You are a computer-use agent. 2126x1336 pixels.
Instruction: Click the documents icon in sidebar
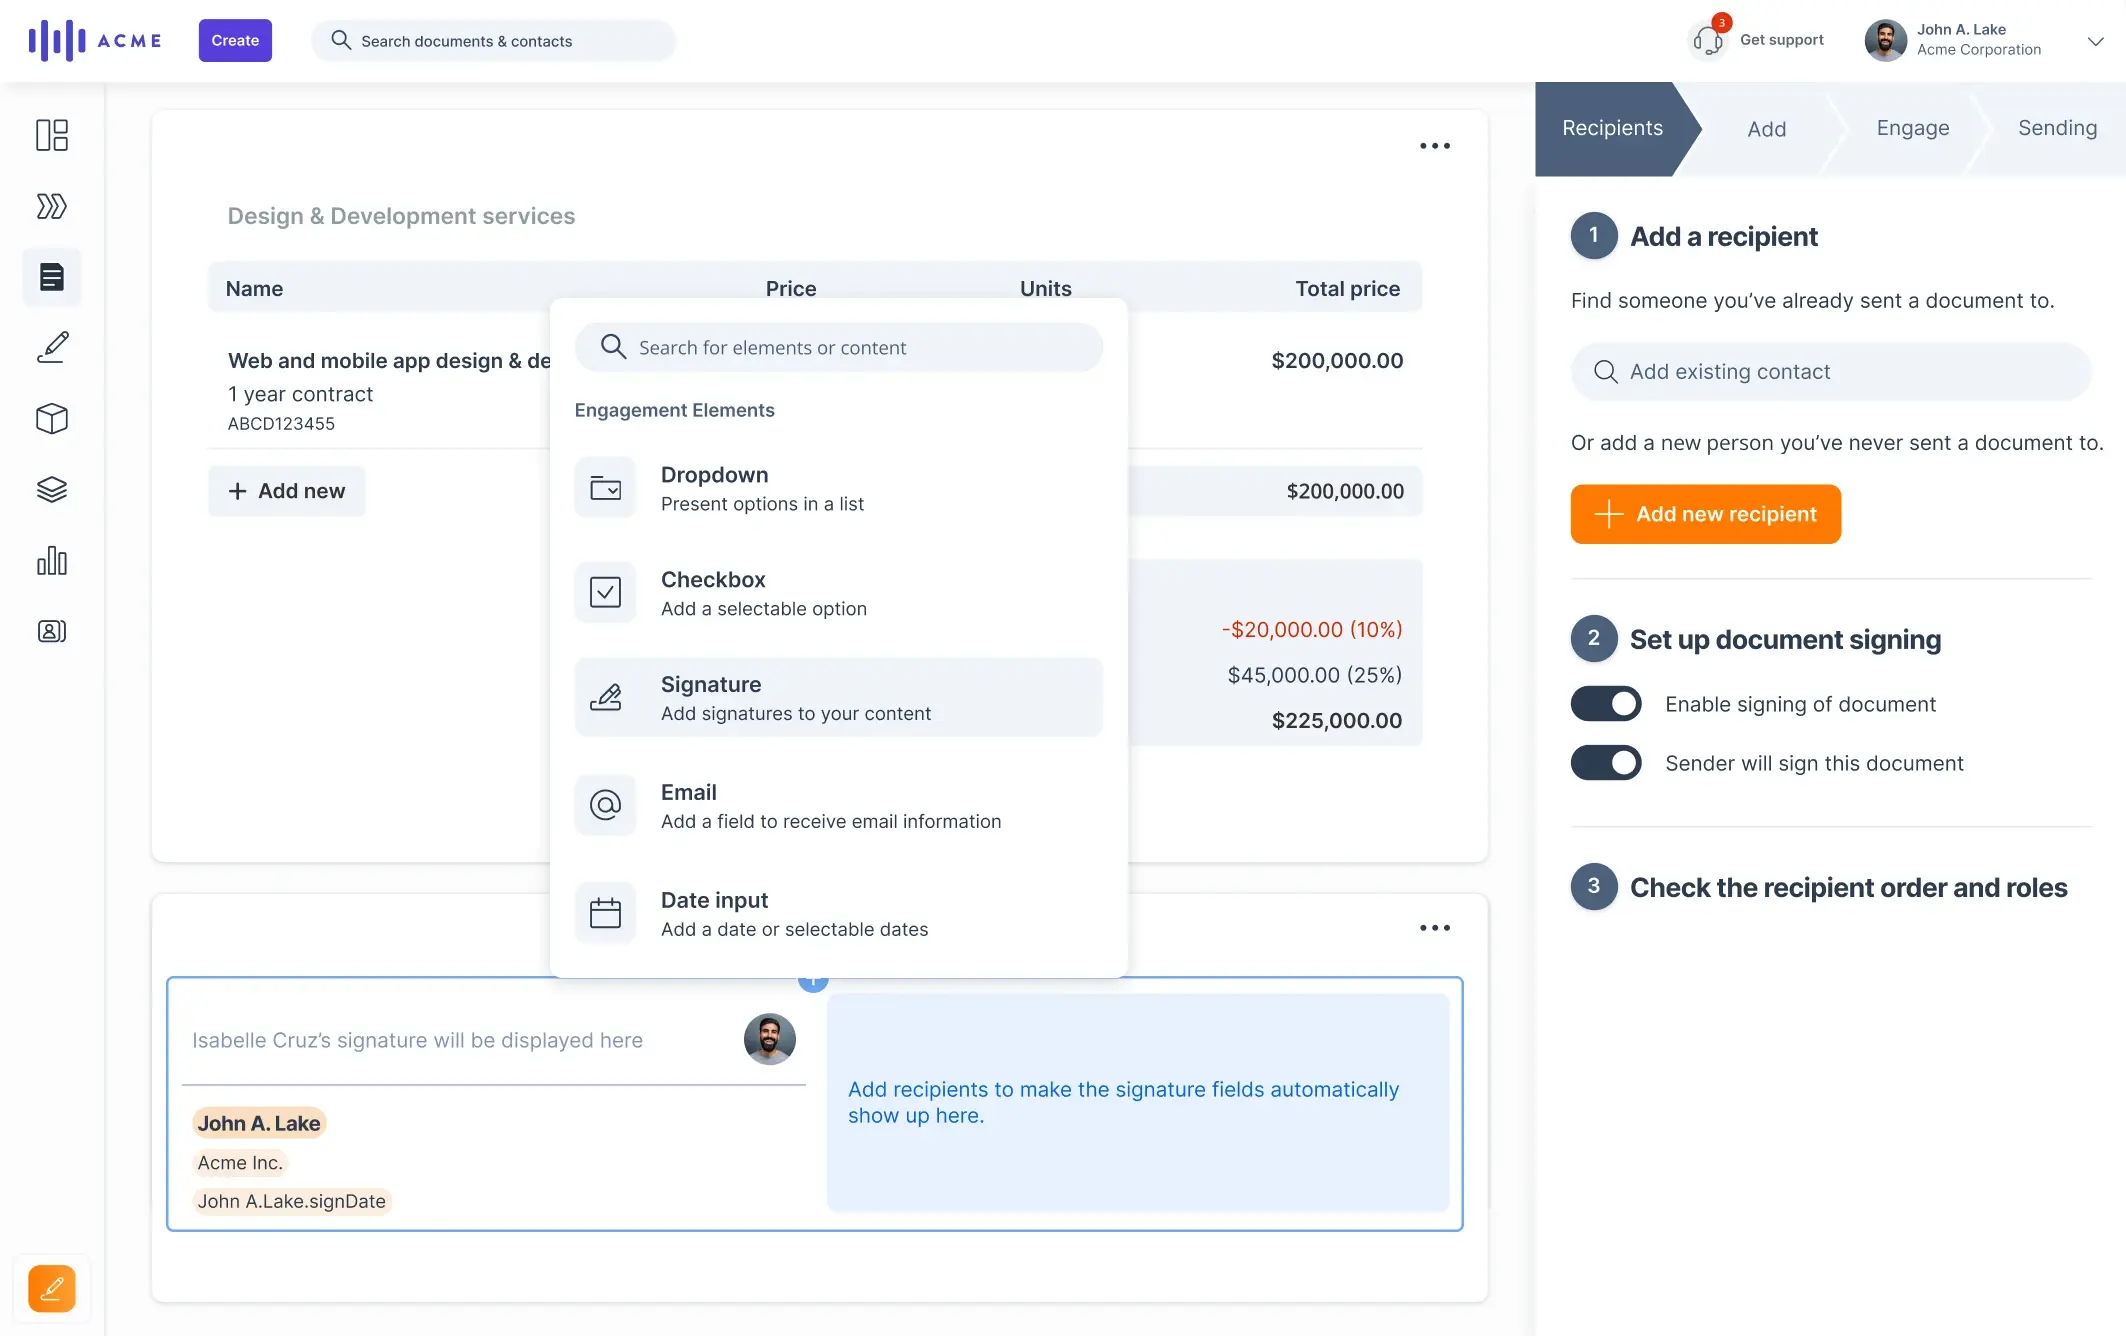(x=52, y=277)
